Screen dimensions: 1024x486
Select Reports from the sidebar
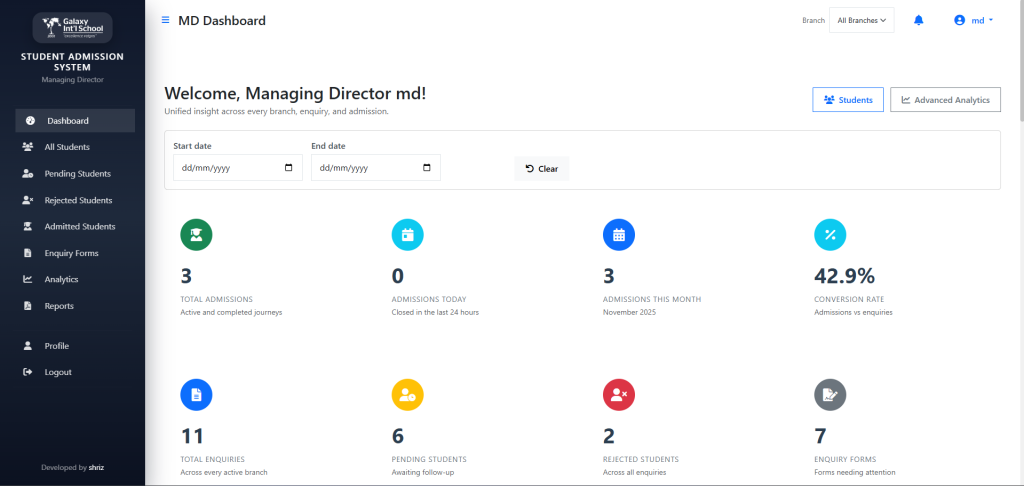point(59,306)
